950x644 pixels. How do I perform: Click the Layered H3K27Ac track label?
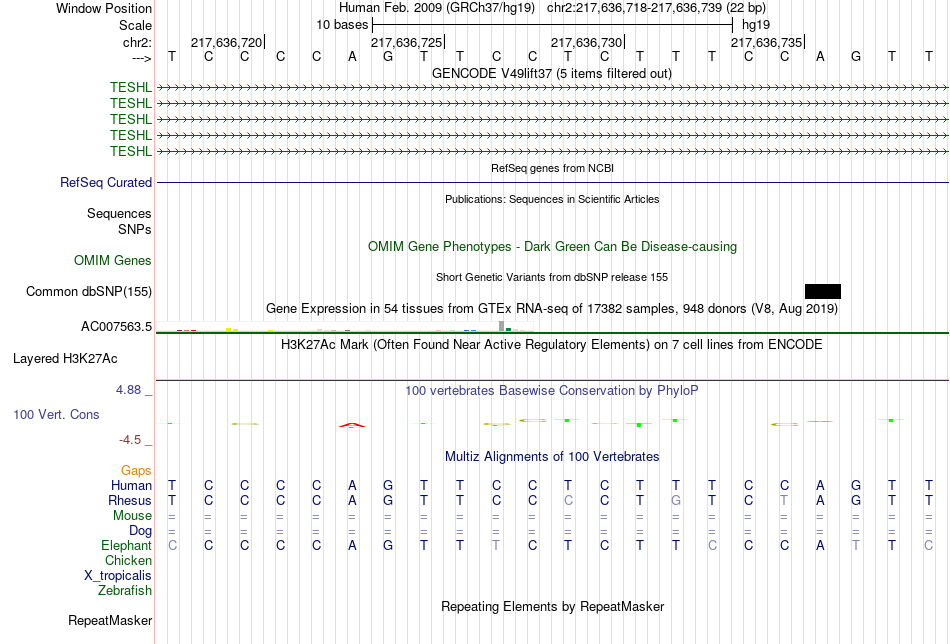pos(65,359)
